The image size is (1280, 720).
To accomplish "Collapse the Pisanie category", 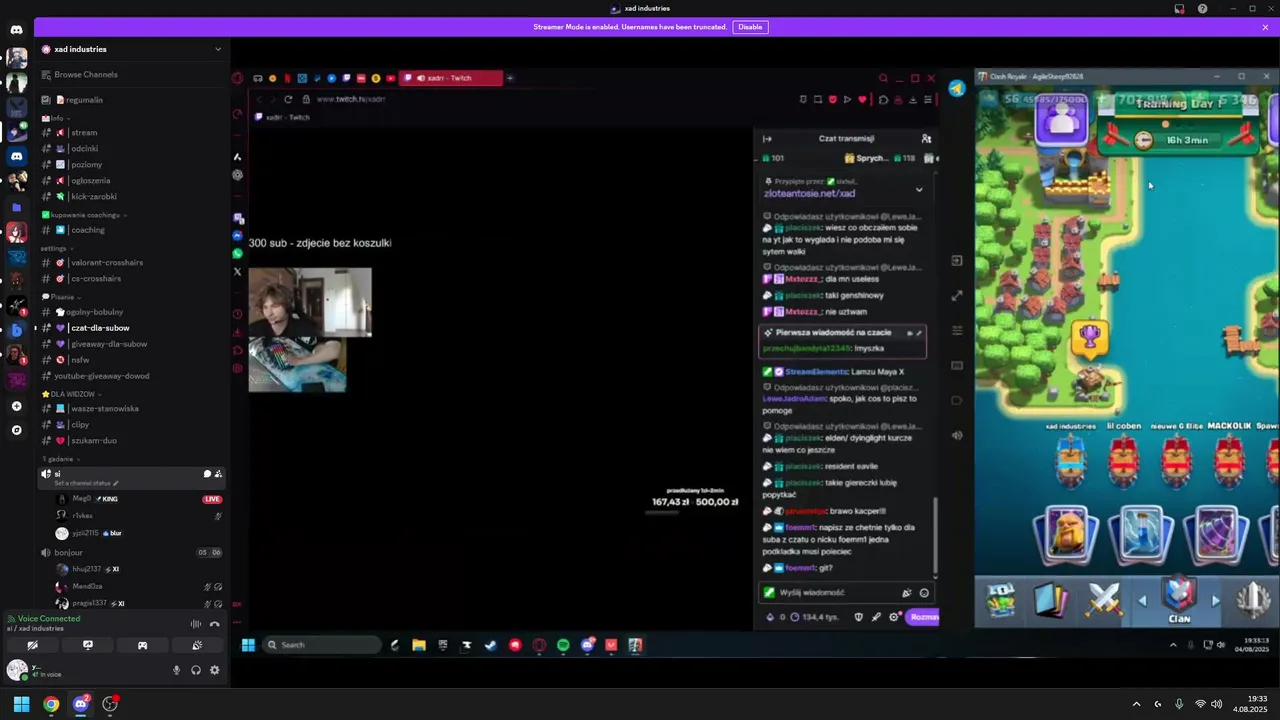I will [x=62, y=297].
